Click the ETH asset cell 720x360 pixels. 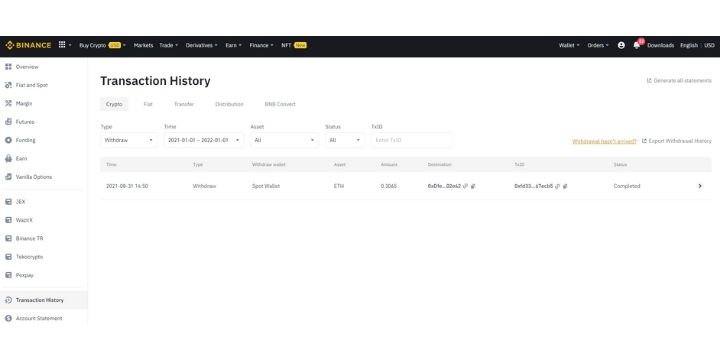tap(338, 186)
